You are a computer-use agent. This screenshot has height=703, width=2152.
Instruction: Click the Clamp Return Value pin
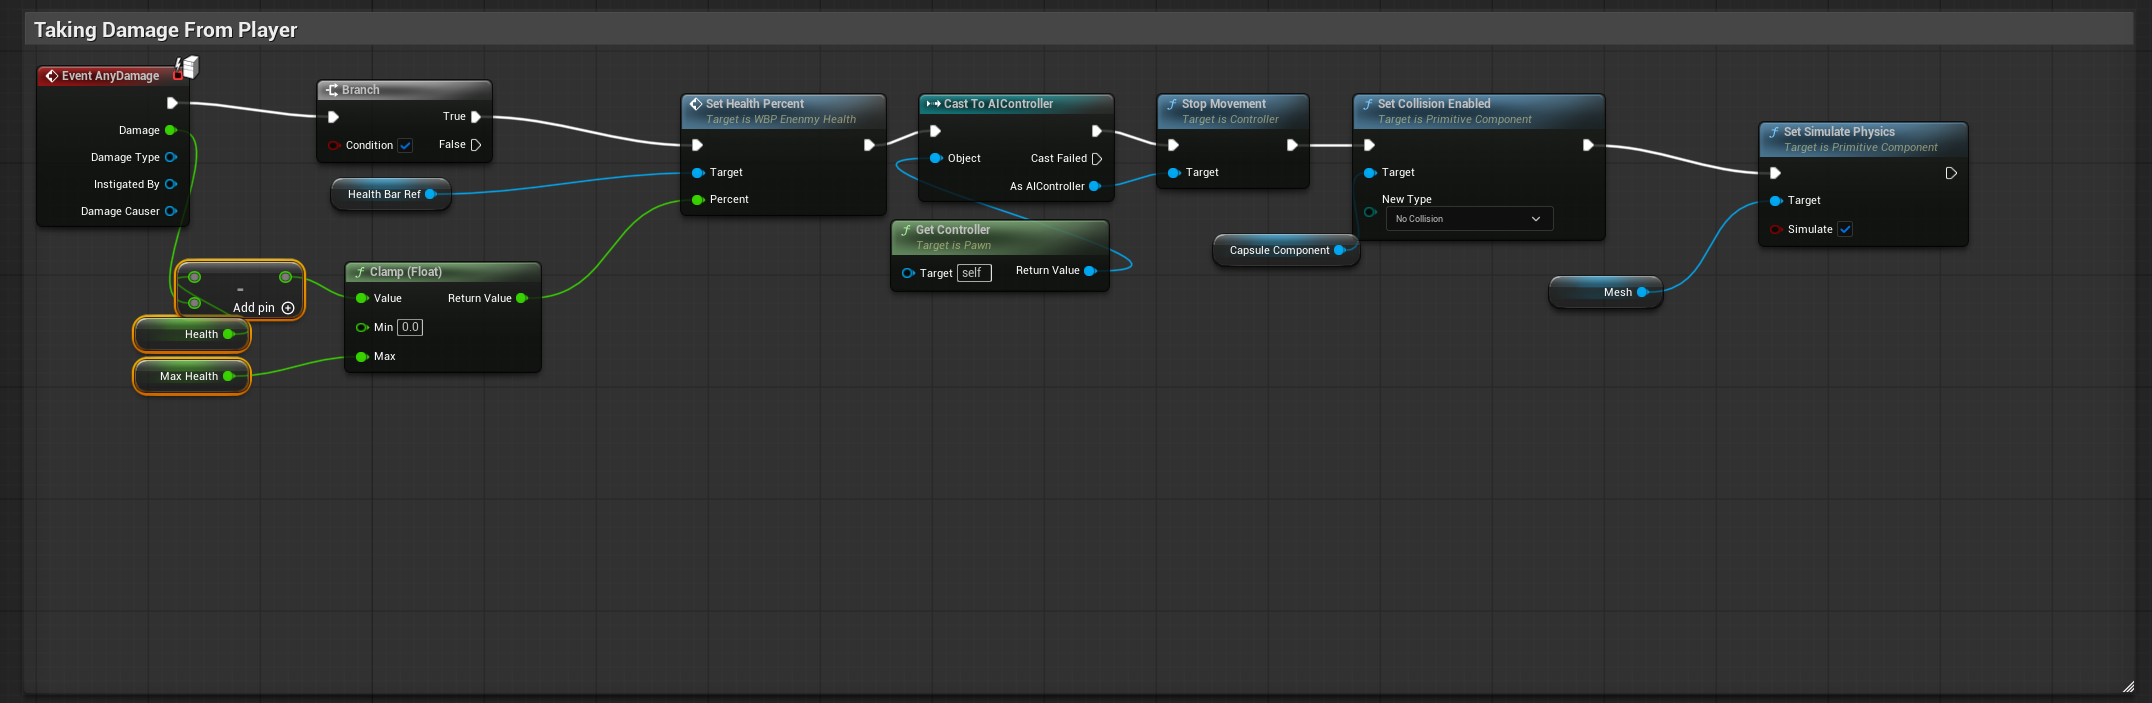[521, 298]
